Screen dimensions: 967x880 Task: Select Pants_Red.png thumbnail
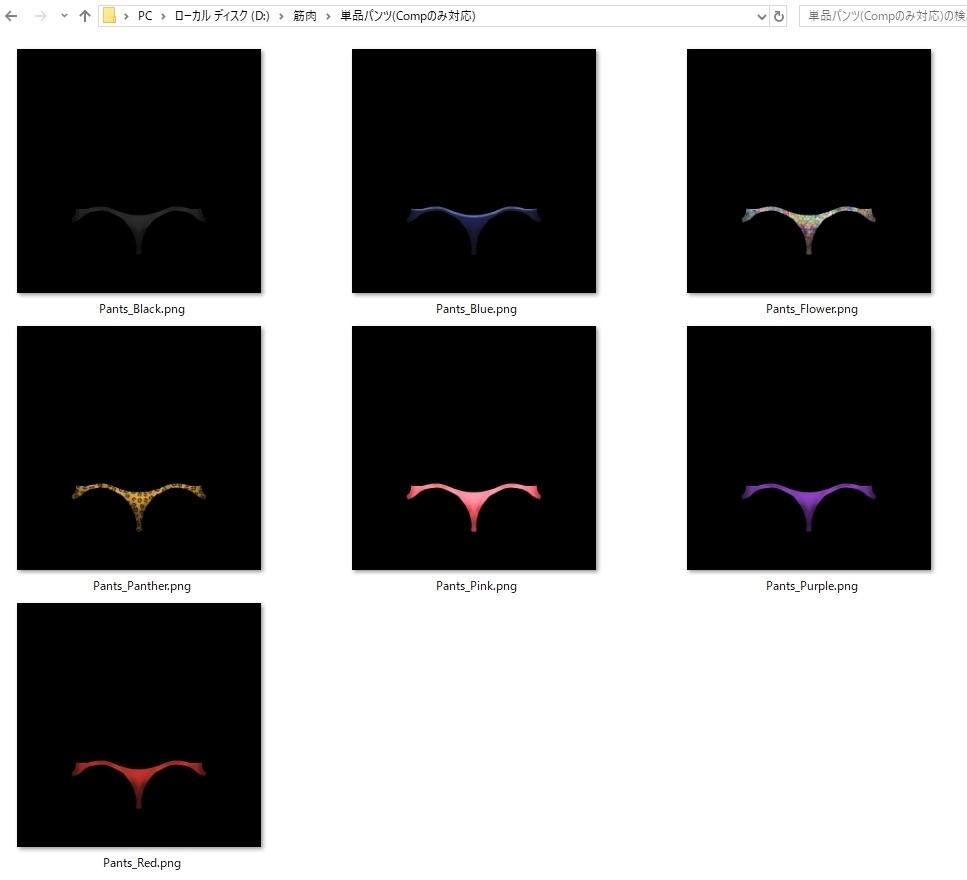139,725
